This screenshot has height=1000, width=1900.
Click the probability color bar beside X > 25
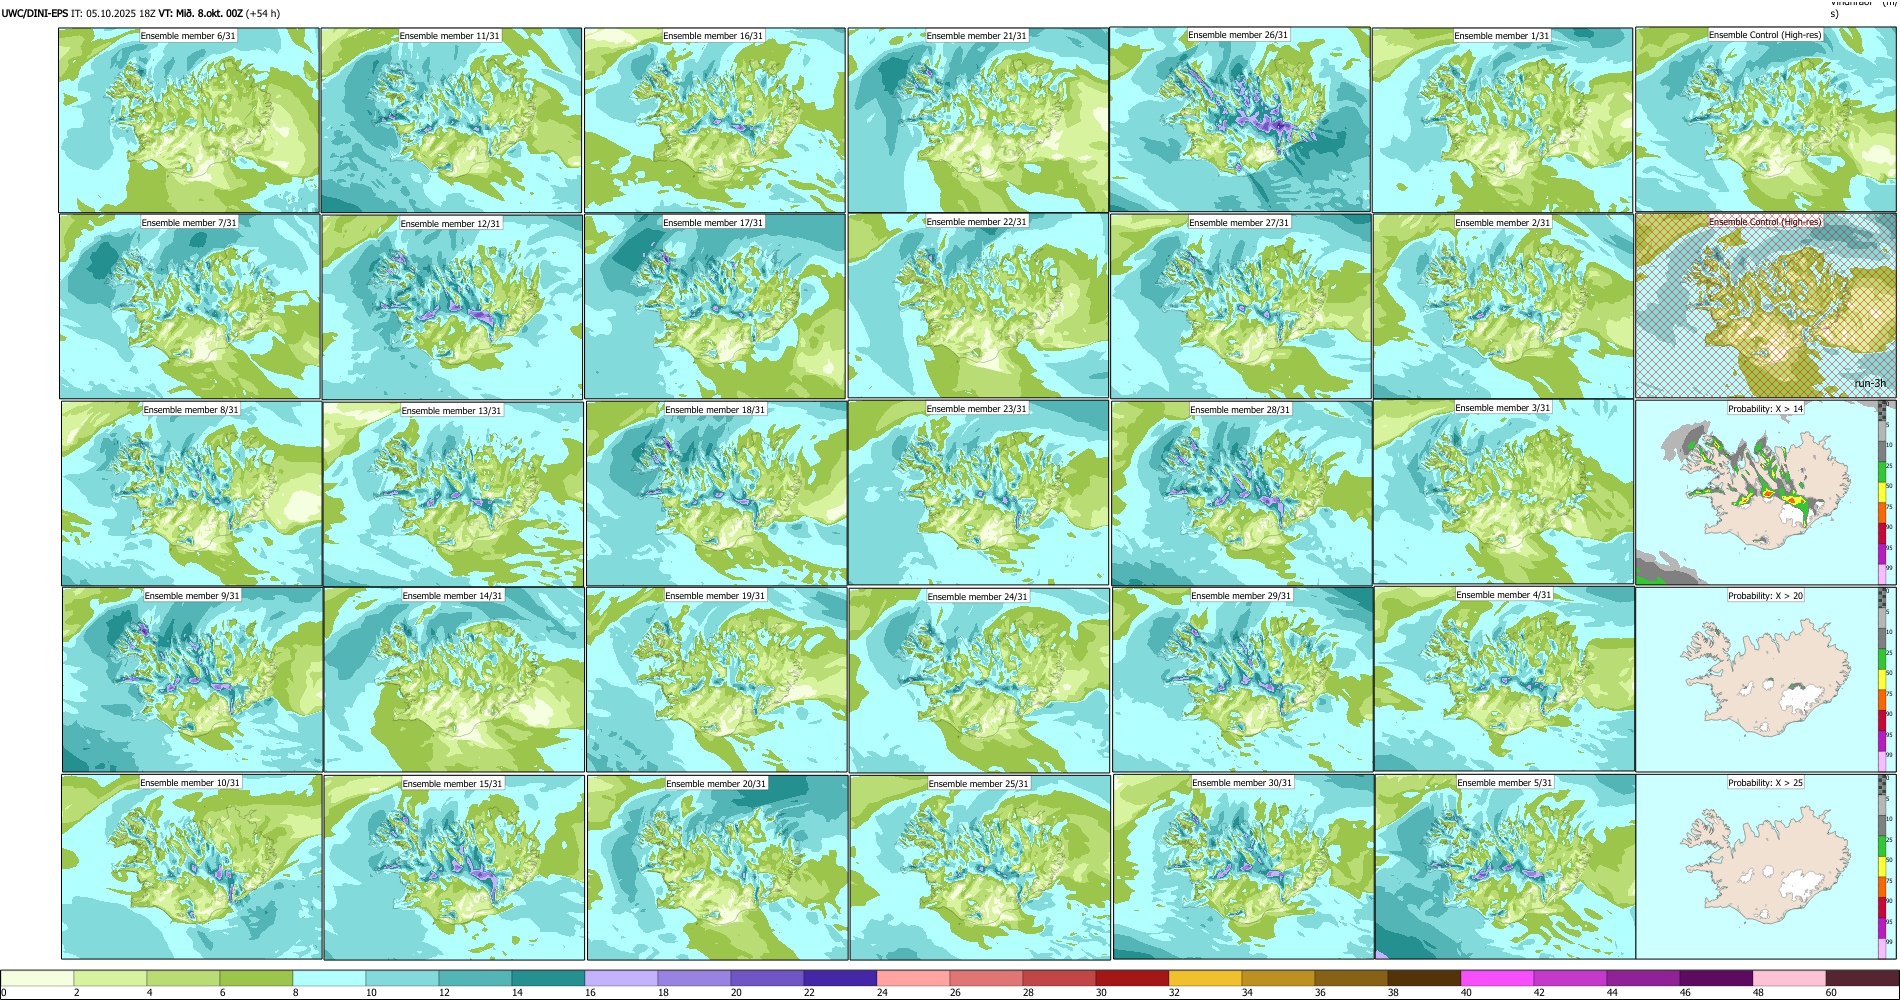[x=1884, y=867]
